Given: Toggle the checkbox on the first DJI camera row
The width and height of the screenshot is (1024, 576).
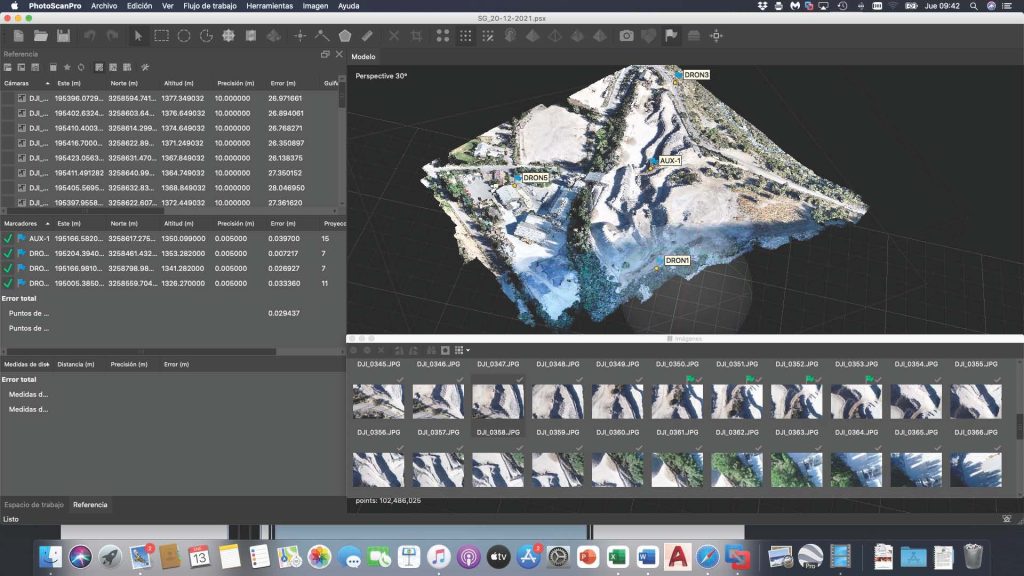Looking at the screenshot, I should 8,98.
